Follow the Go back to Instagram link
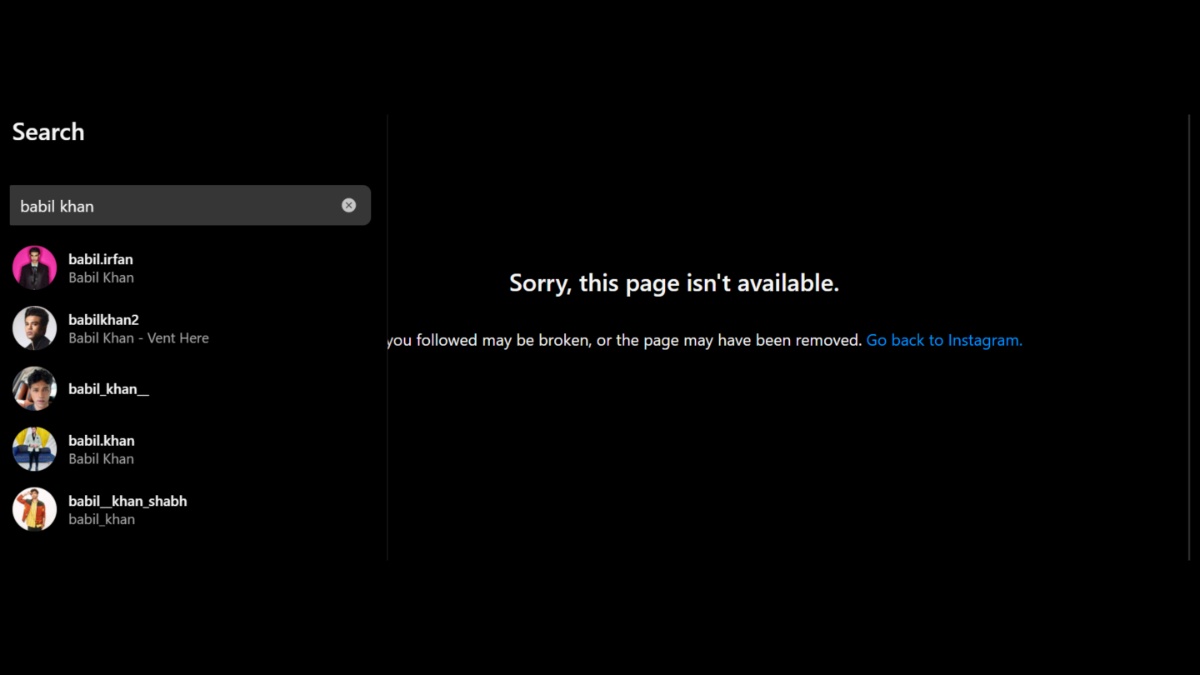1200x675 pixels. pyautogui.click(x=944, y=340)
